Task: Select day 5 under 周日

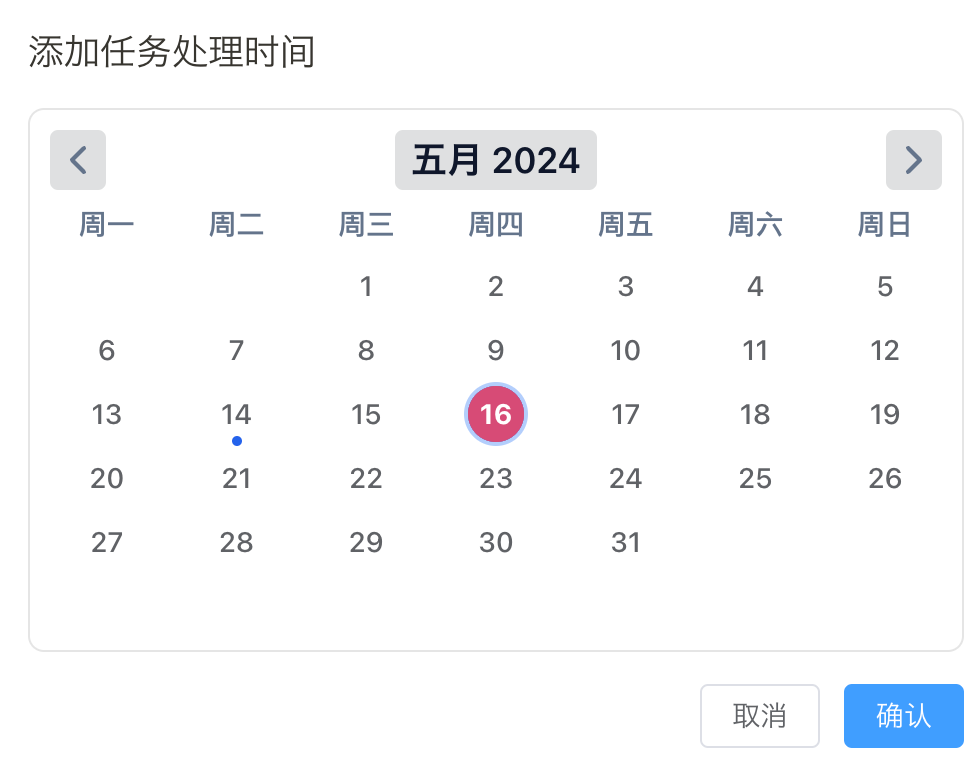Action: (885, 287)
